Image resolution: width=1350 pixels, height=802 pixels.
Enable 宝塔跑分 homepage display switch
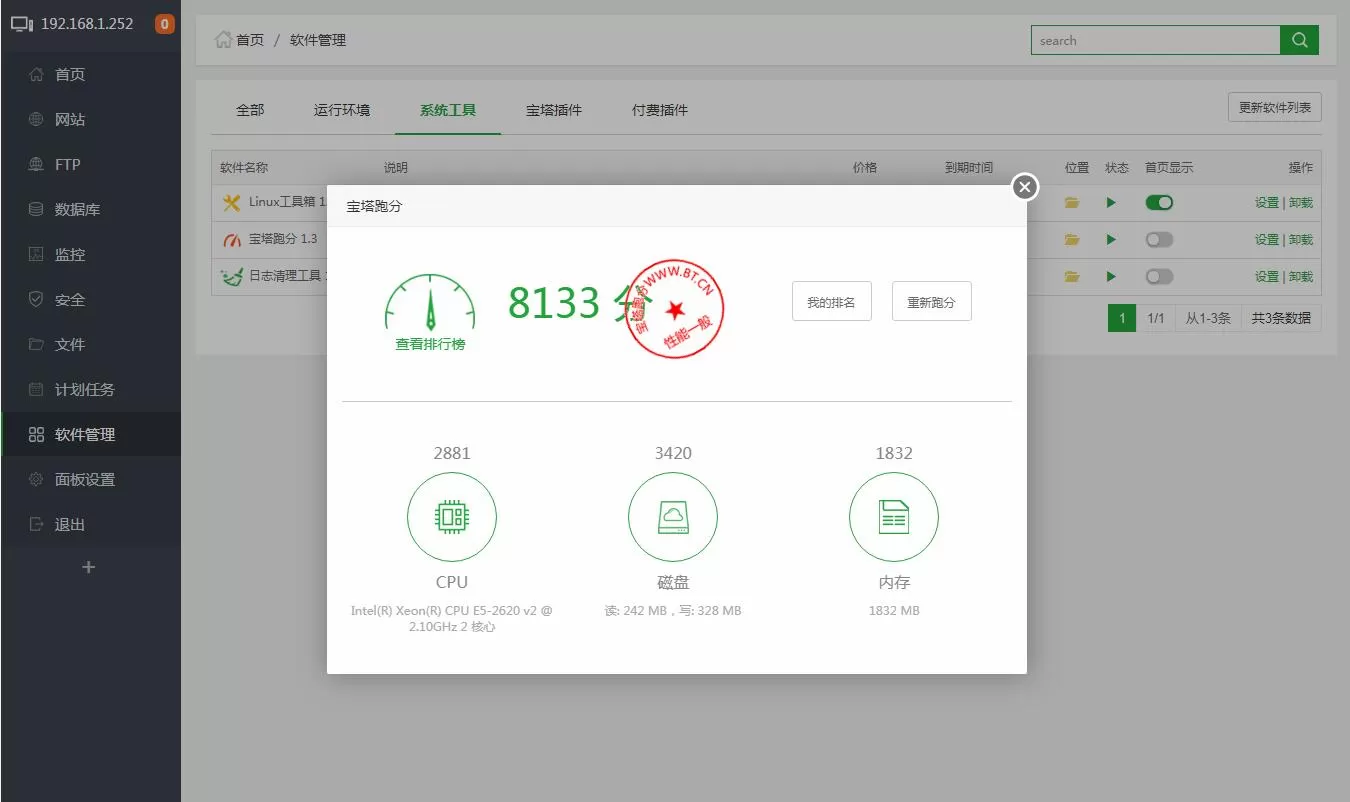pyautogui.click(x=1159, y=239)
